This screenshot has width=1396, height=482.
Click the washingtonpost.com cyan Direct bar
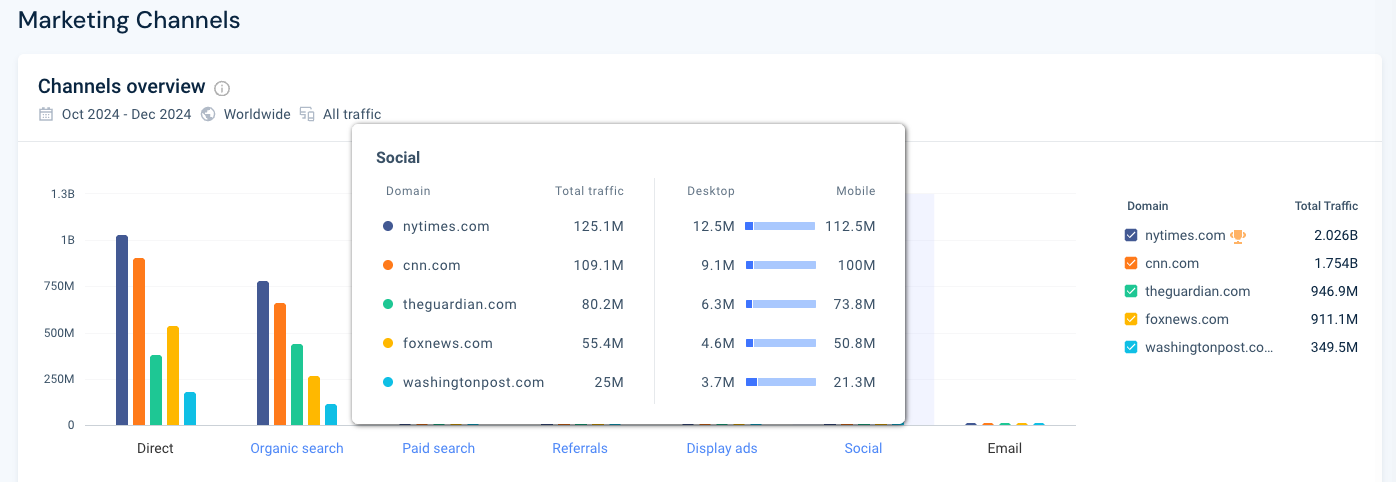point(190,408)
